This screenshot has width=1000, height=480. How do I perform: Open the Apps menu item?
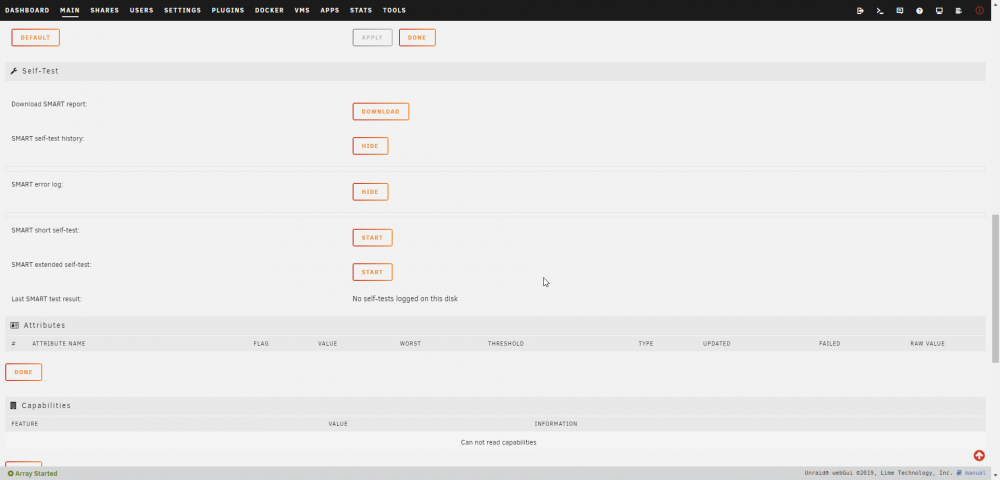[330, 10]
